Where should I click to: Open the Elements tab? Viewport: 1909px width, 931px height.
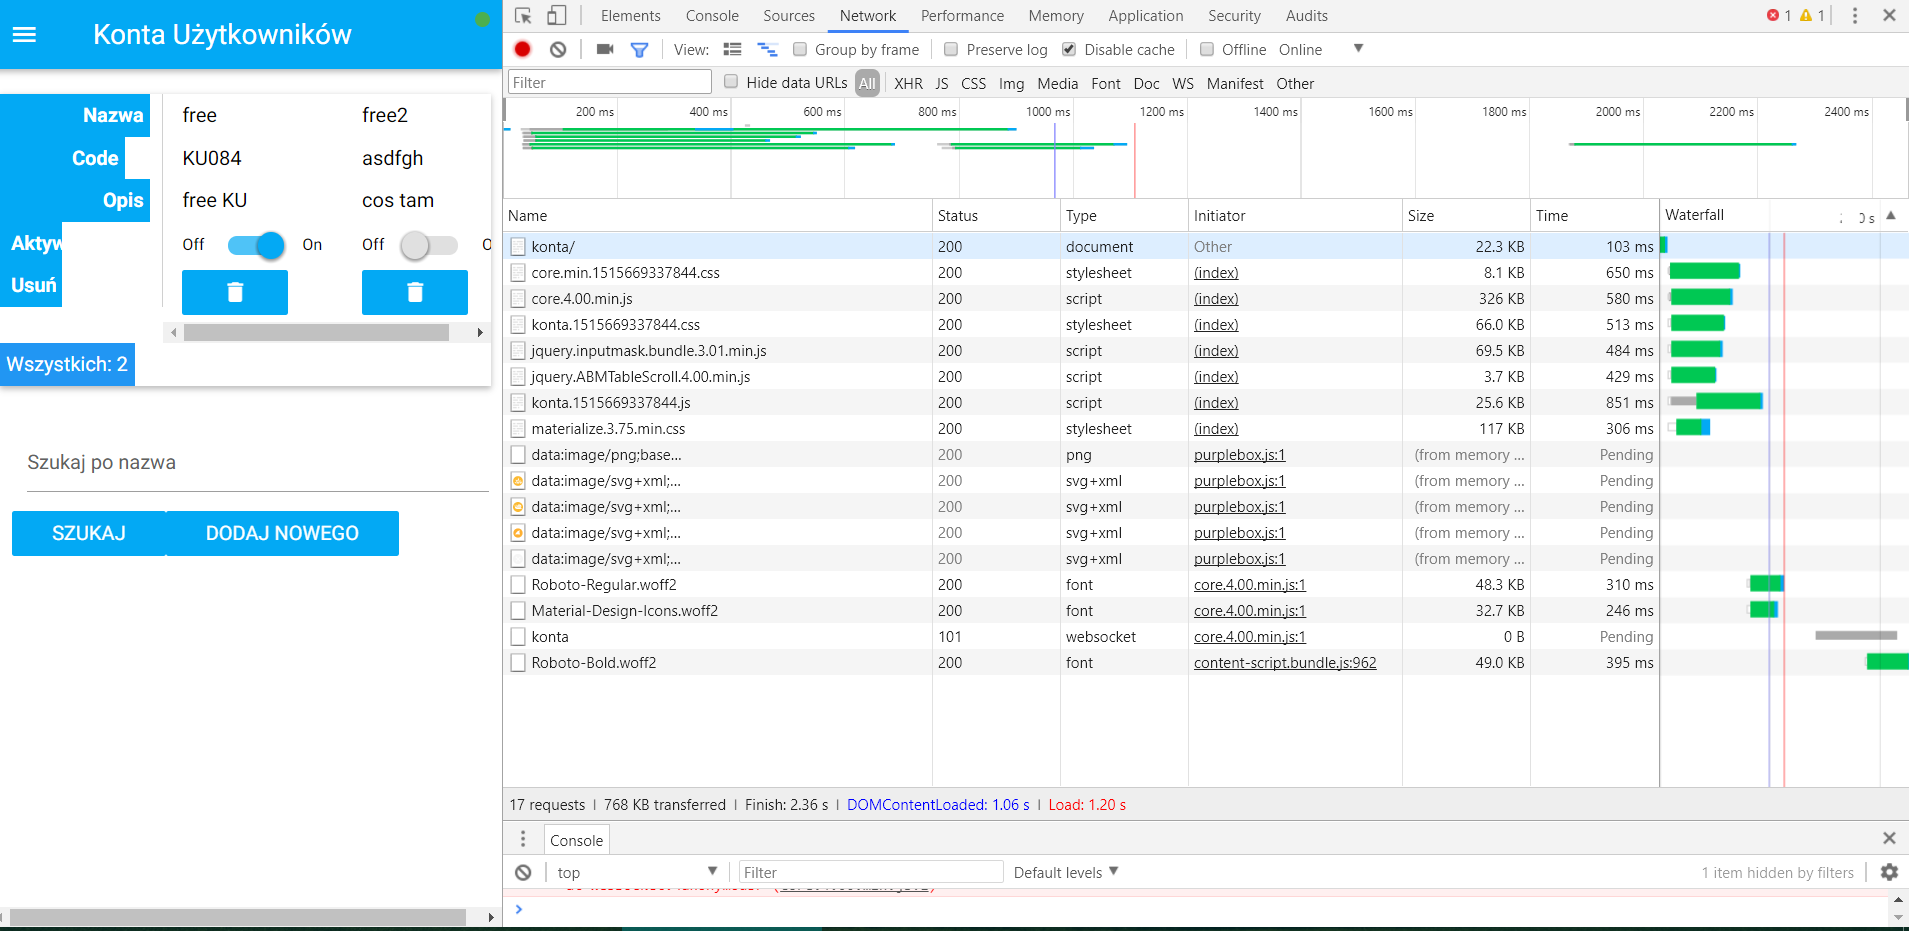coord(631,16)
